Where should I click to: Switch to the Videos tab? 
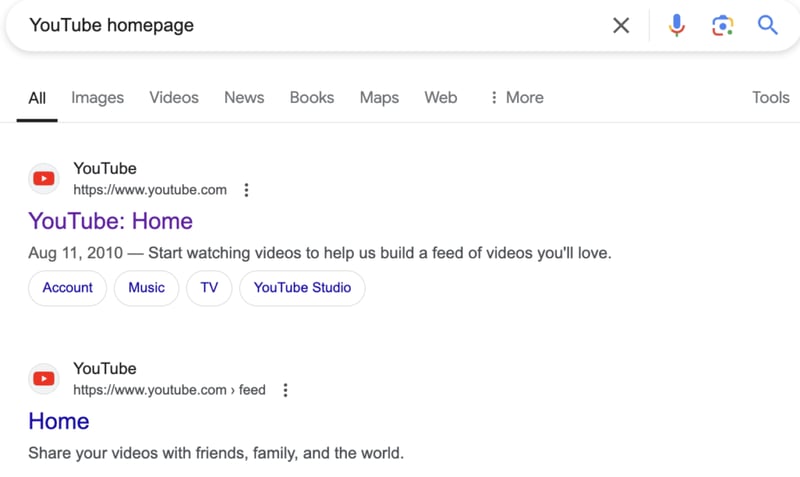(174, 97)
